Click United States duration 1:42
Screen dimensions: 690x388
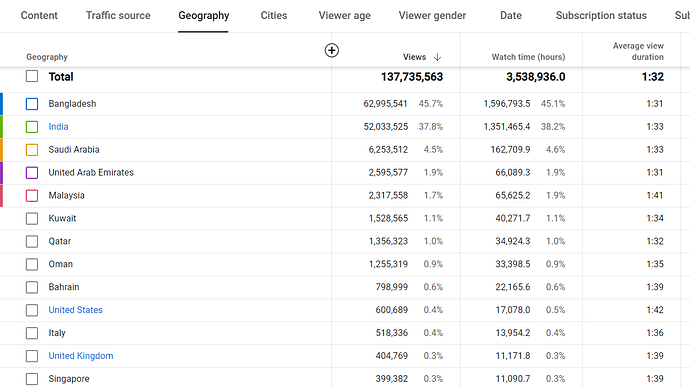(x=655, y=310)
